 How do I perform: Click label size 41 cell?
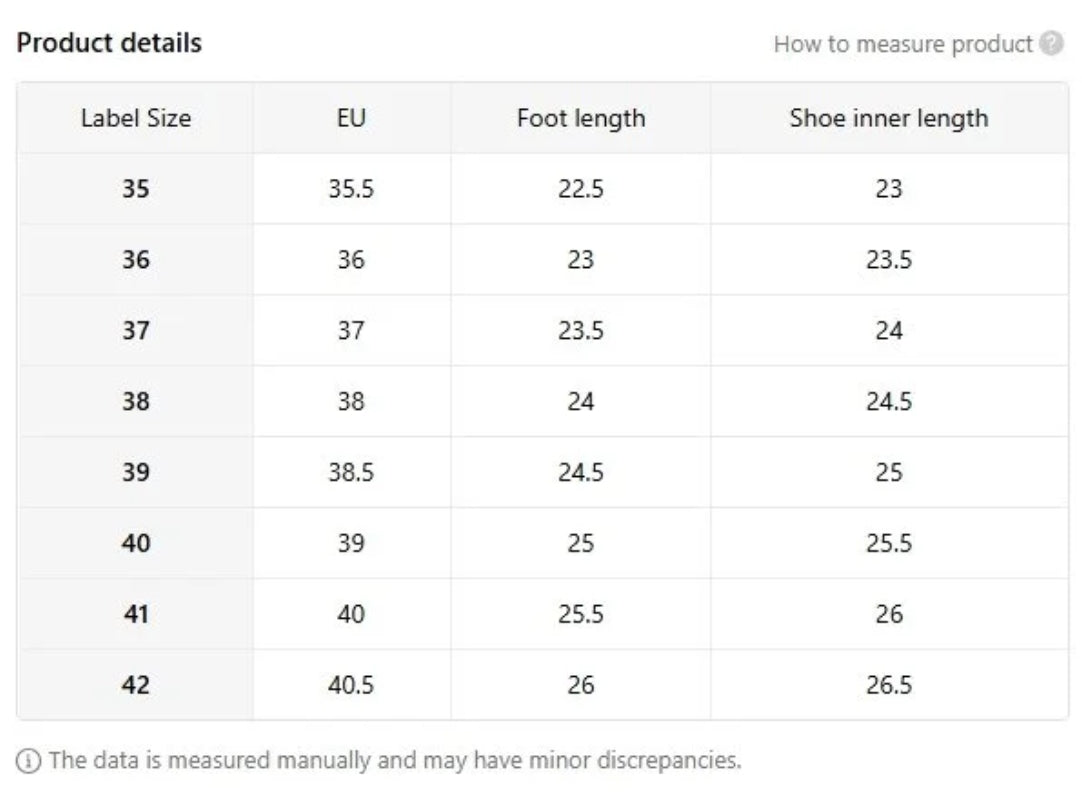(135, 614)
